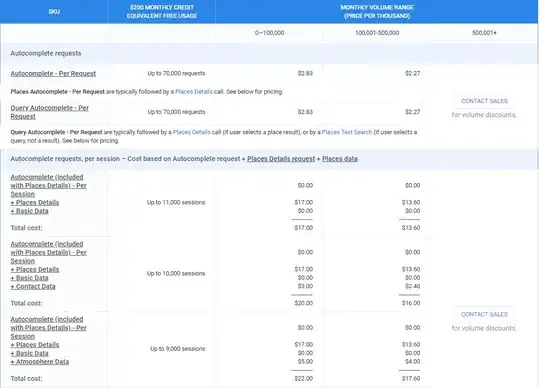The image size is (540, 388).
Task: Click the SKU column header
Action: pyautogui.click(x=54, y=12)
